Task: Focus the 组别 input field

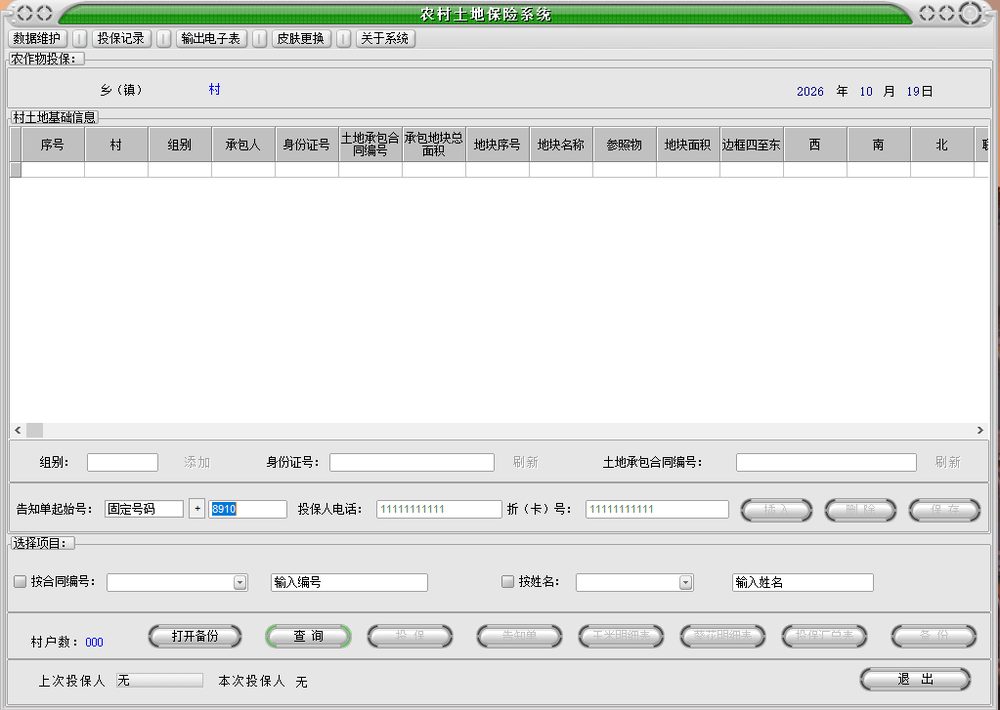Action: tap(122, 462)
